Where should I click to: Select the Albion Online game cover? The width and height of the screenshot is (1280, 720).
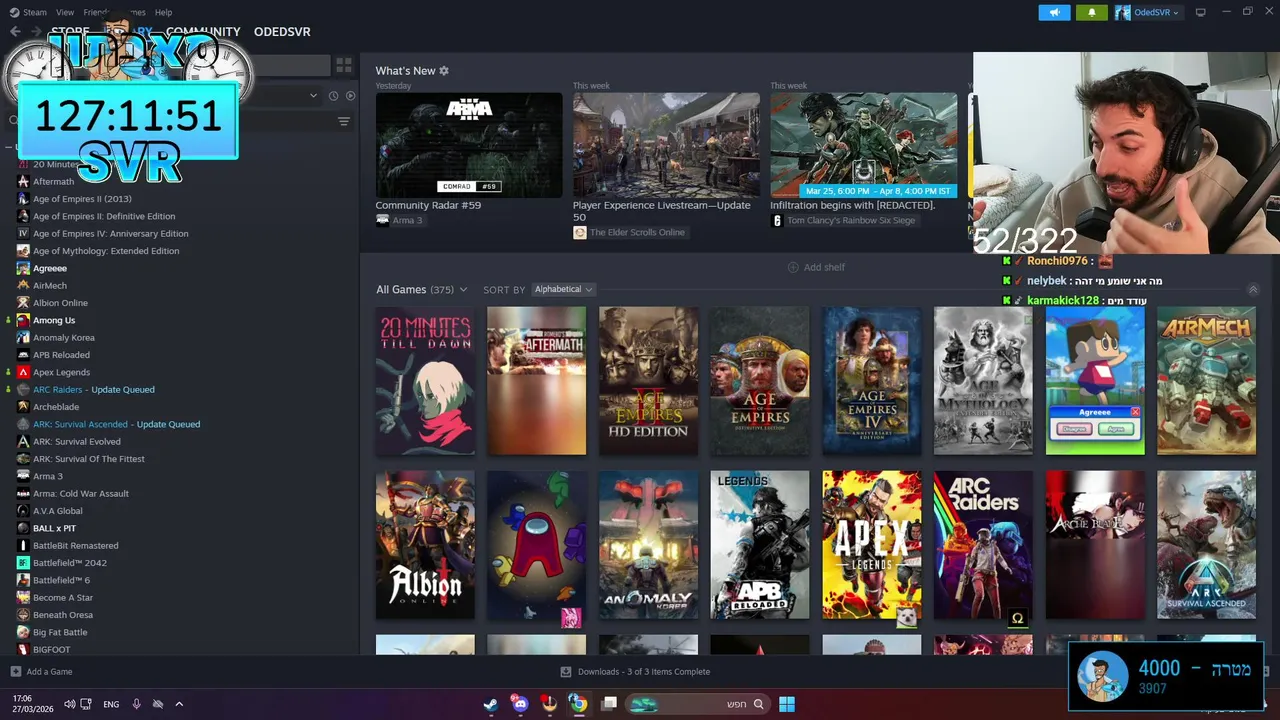coord(425,545)
